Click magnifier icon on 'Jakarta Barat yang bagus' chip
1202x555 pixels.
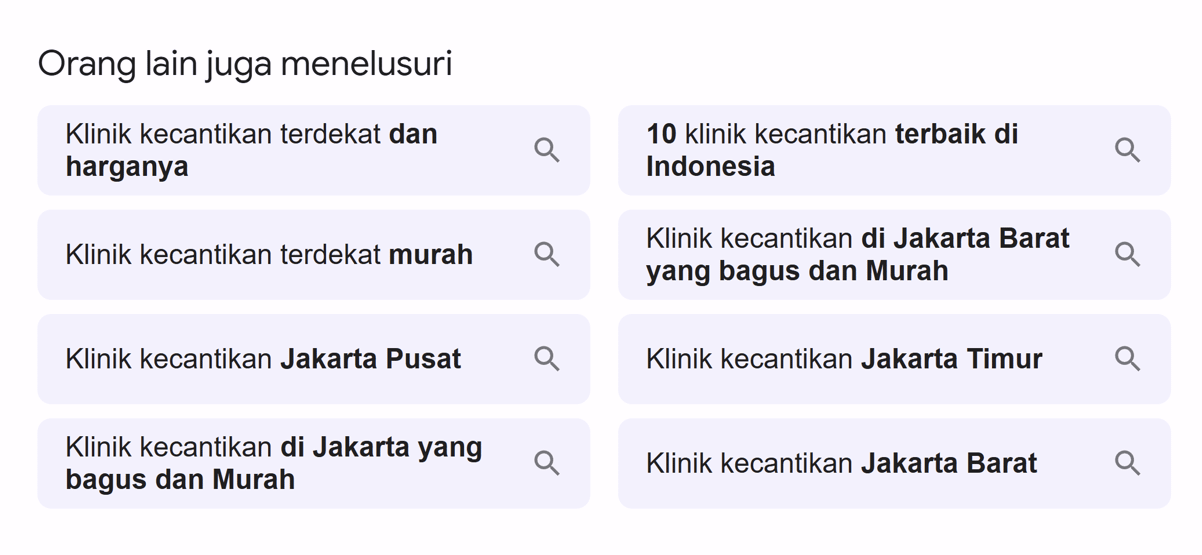1127,254
